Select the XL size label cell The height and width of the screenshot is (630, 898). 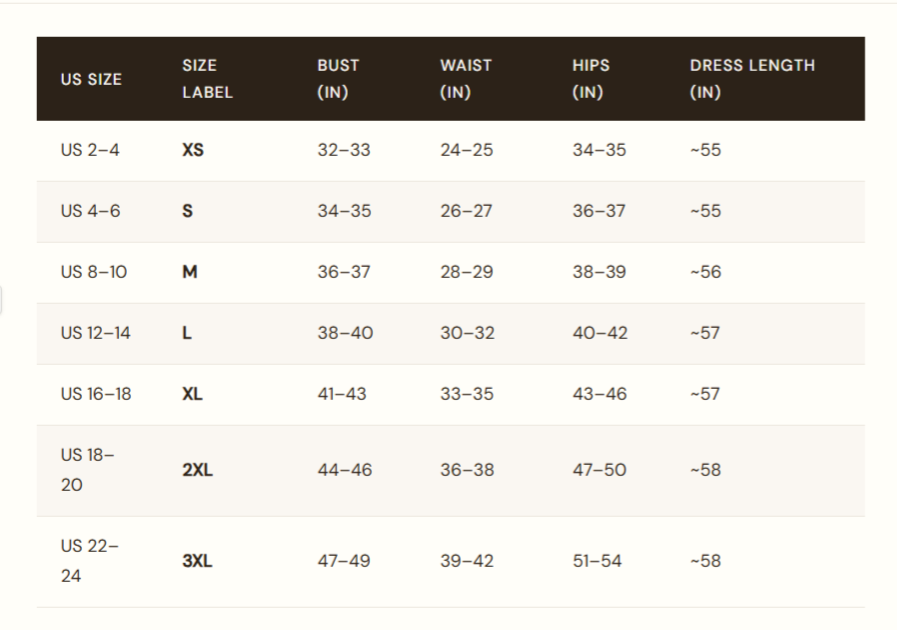[192, 394]
